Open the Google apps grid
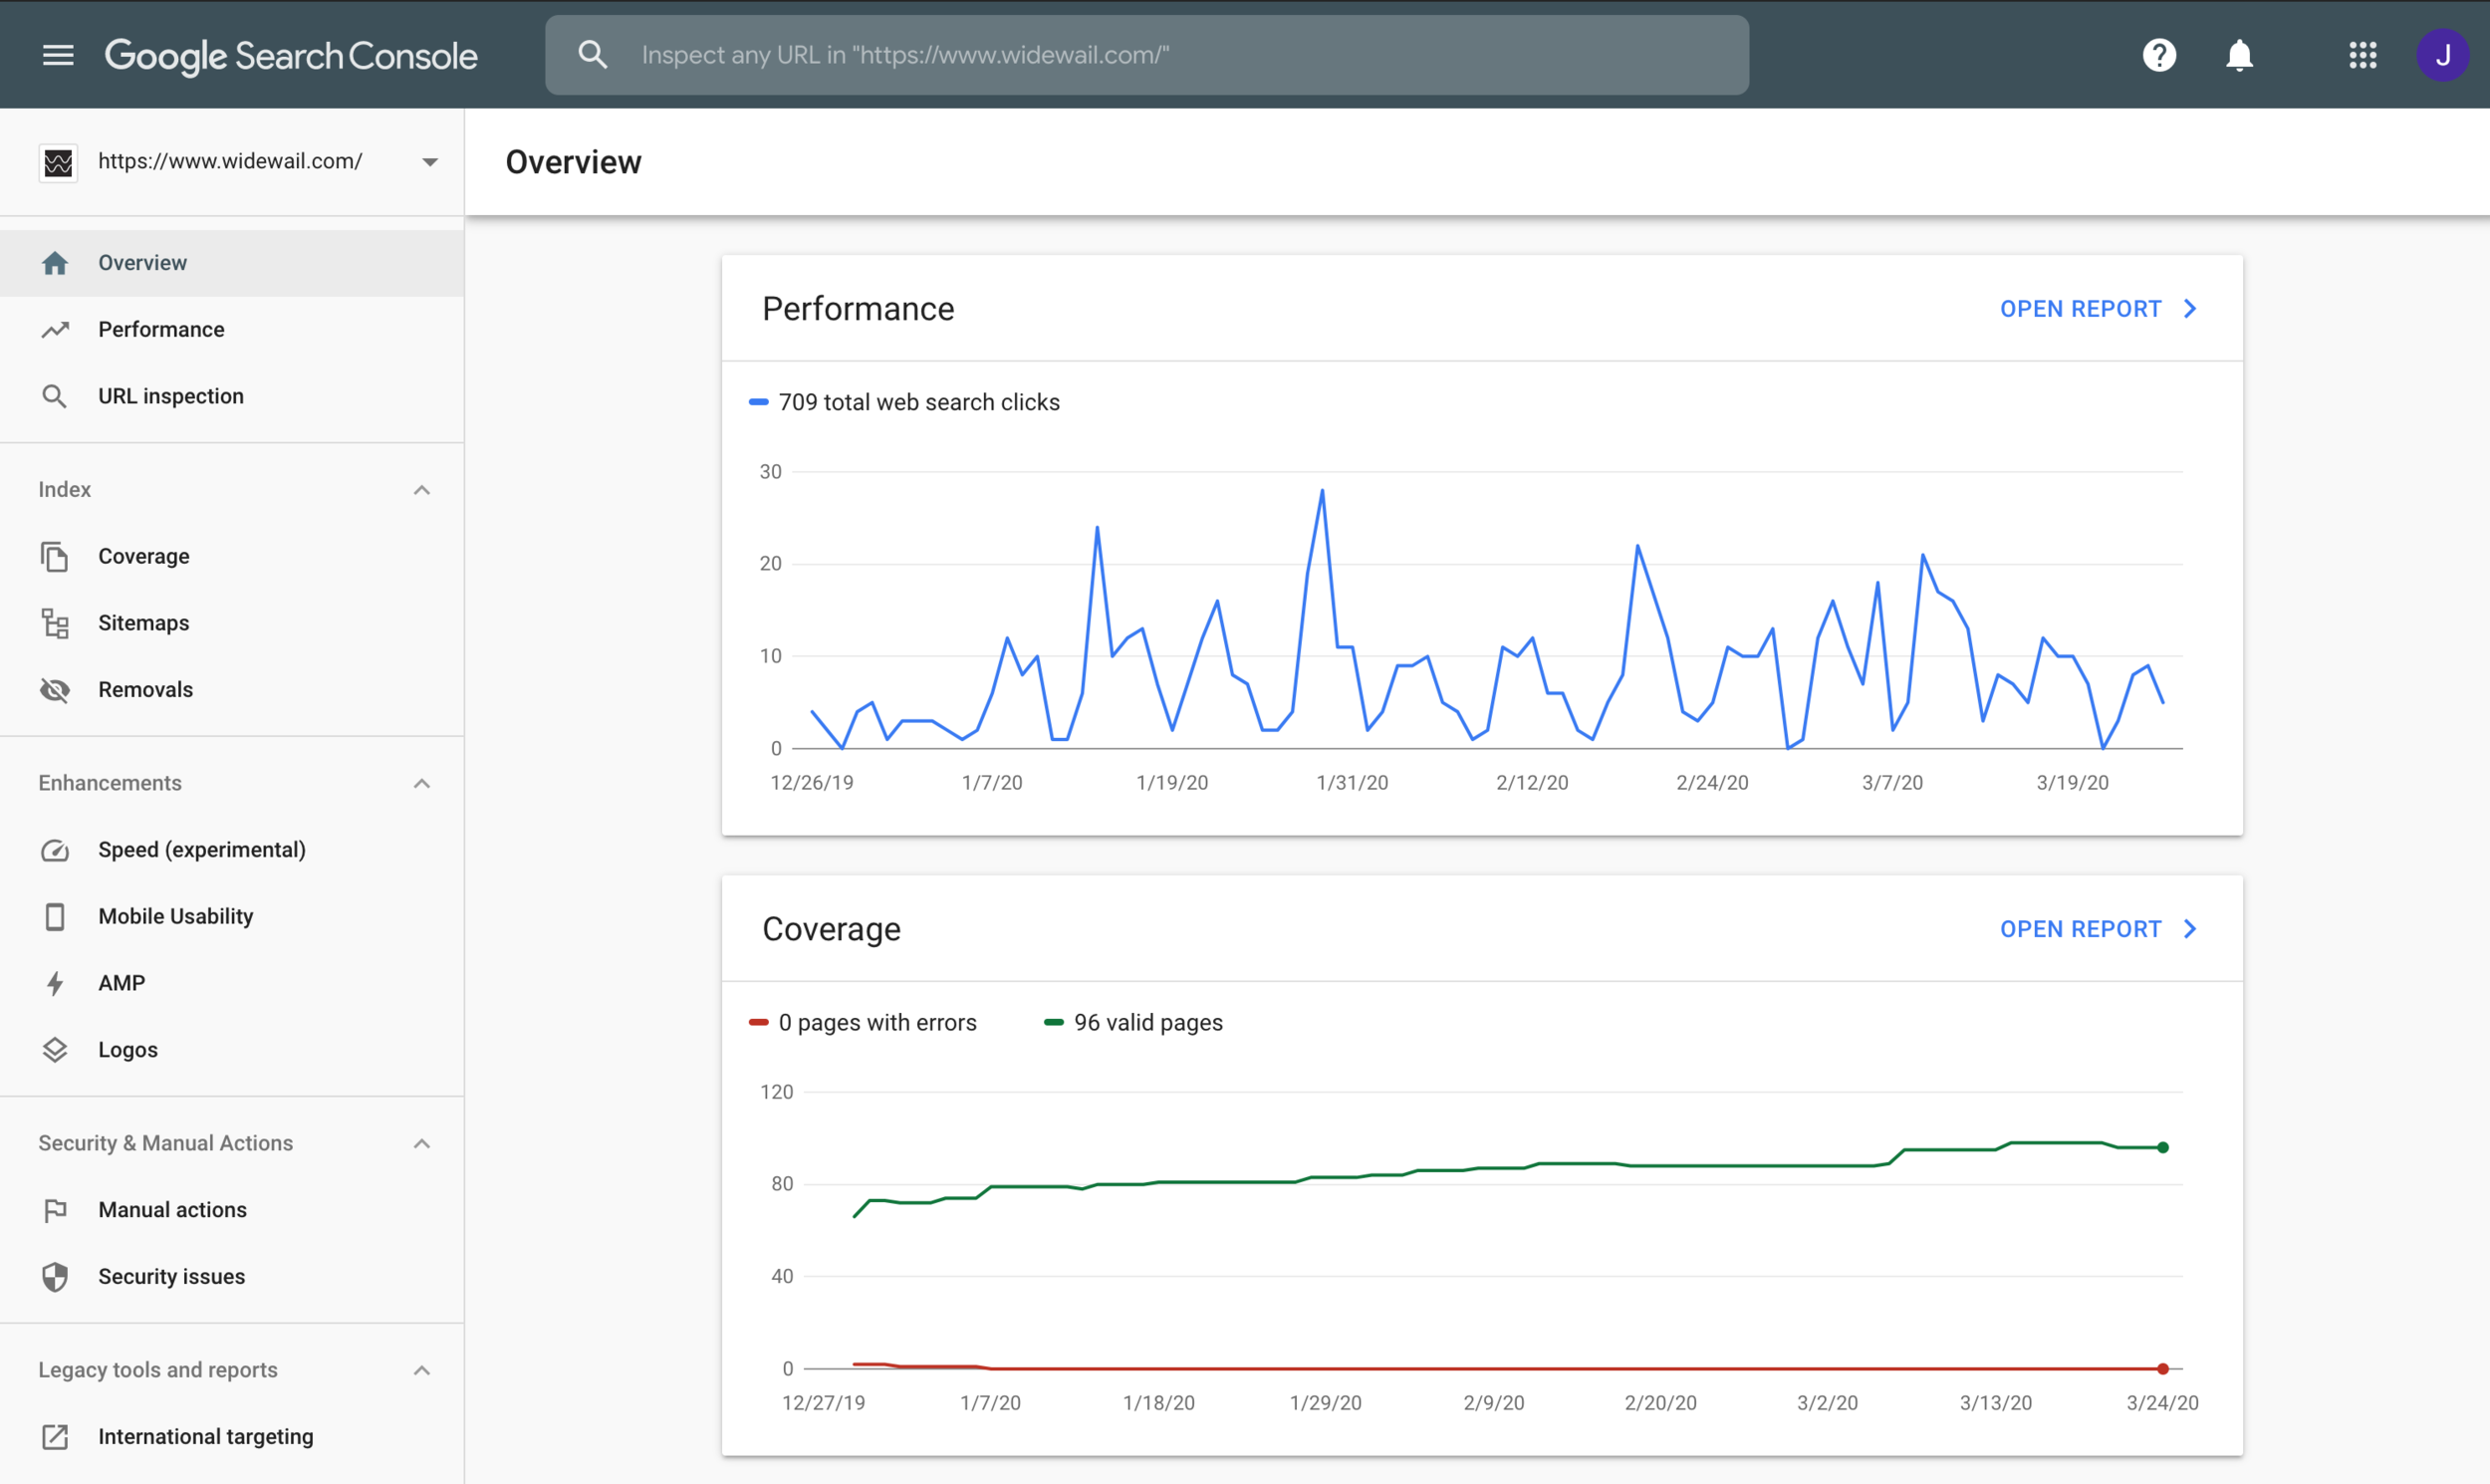The width and height of the screenshot is (2490, 1484). coord(2363,55)
